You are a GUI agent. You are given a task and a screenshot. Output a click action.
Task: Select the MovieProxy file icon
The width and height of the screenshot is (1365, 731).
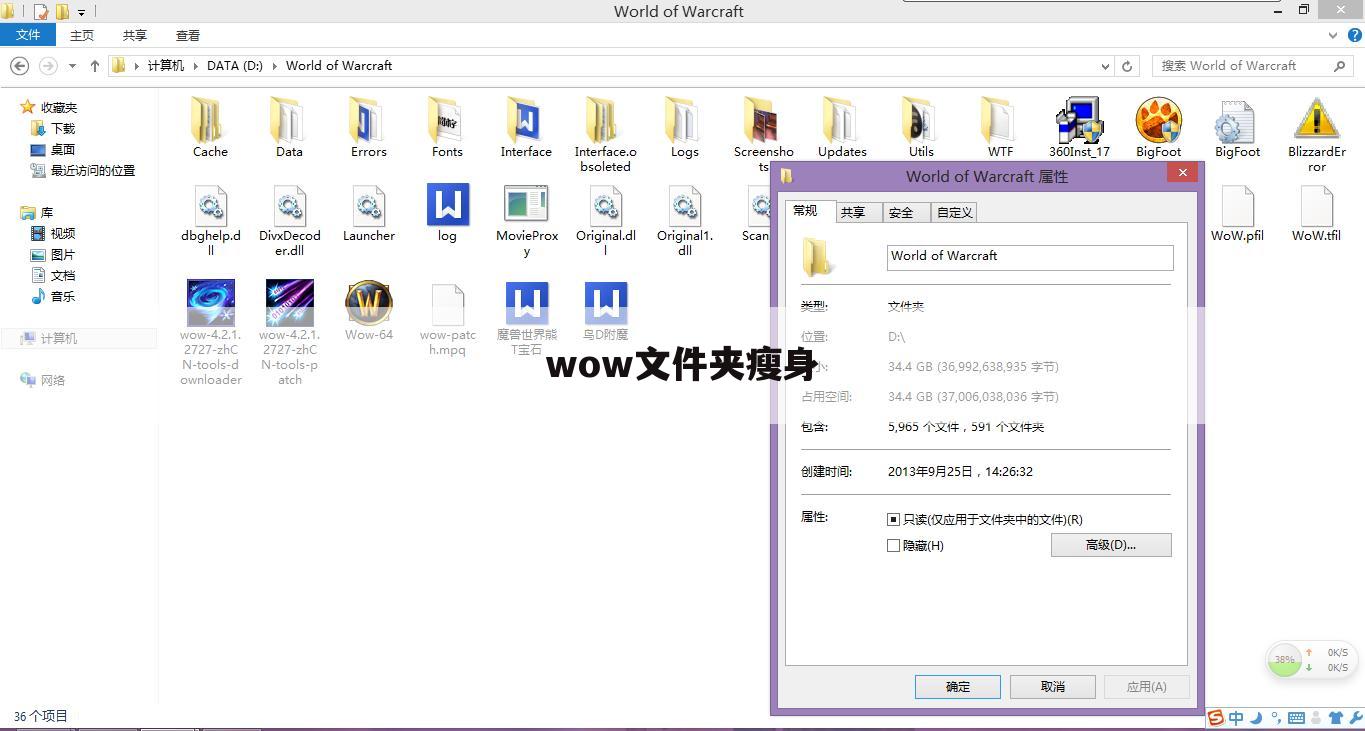(x=526, y=219)
